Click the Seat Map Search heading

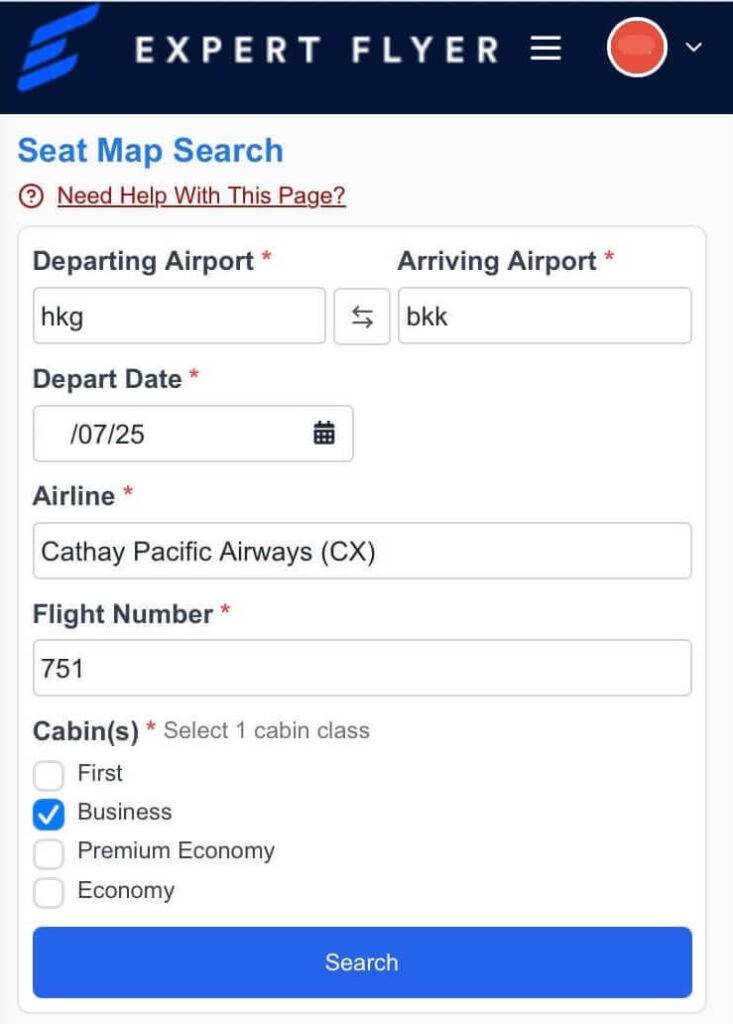[151, 151]
